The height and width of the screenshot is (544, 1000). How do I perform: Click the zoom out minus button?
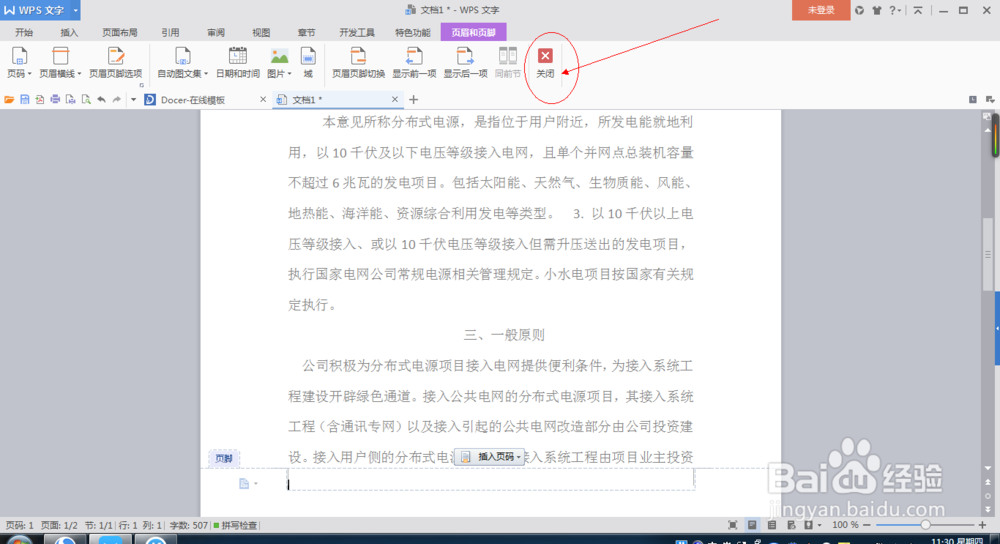click(x=867, y=525)
